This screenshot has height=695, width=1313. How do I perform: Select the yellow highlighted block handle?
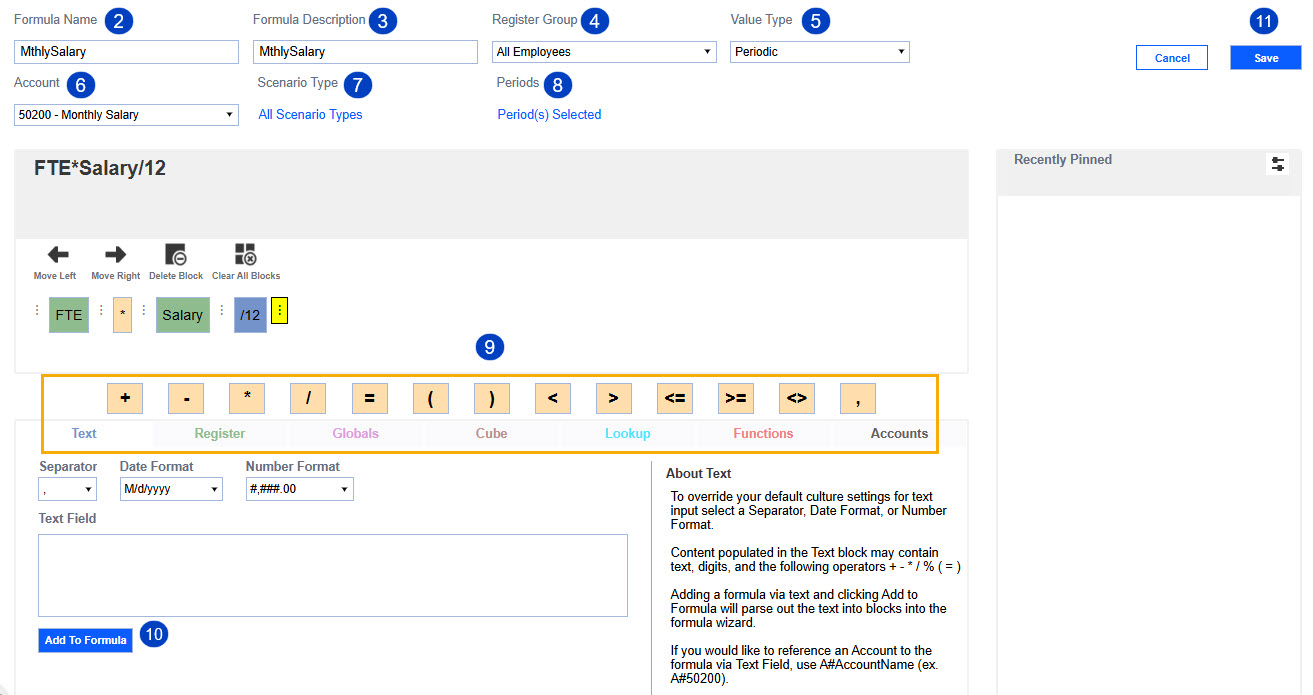(x=279, y=311)
